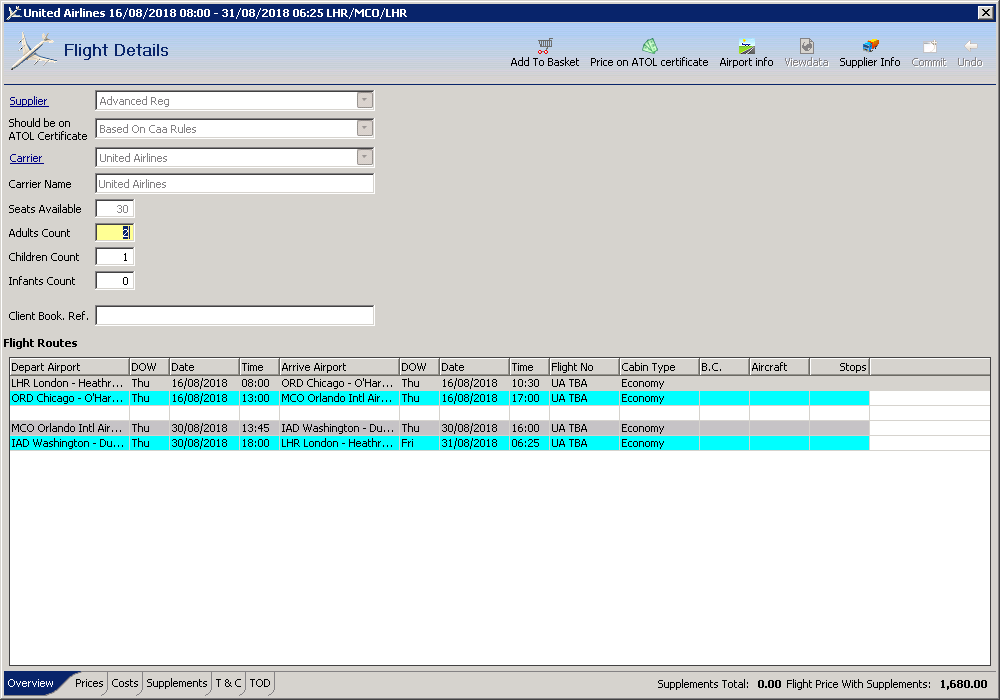The height and width of the screenshot is (700, 1000).
Task: Click the 13:45 departure time cell
Action: [259, 428]
